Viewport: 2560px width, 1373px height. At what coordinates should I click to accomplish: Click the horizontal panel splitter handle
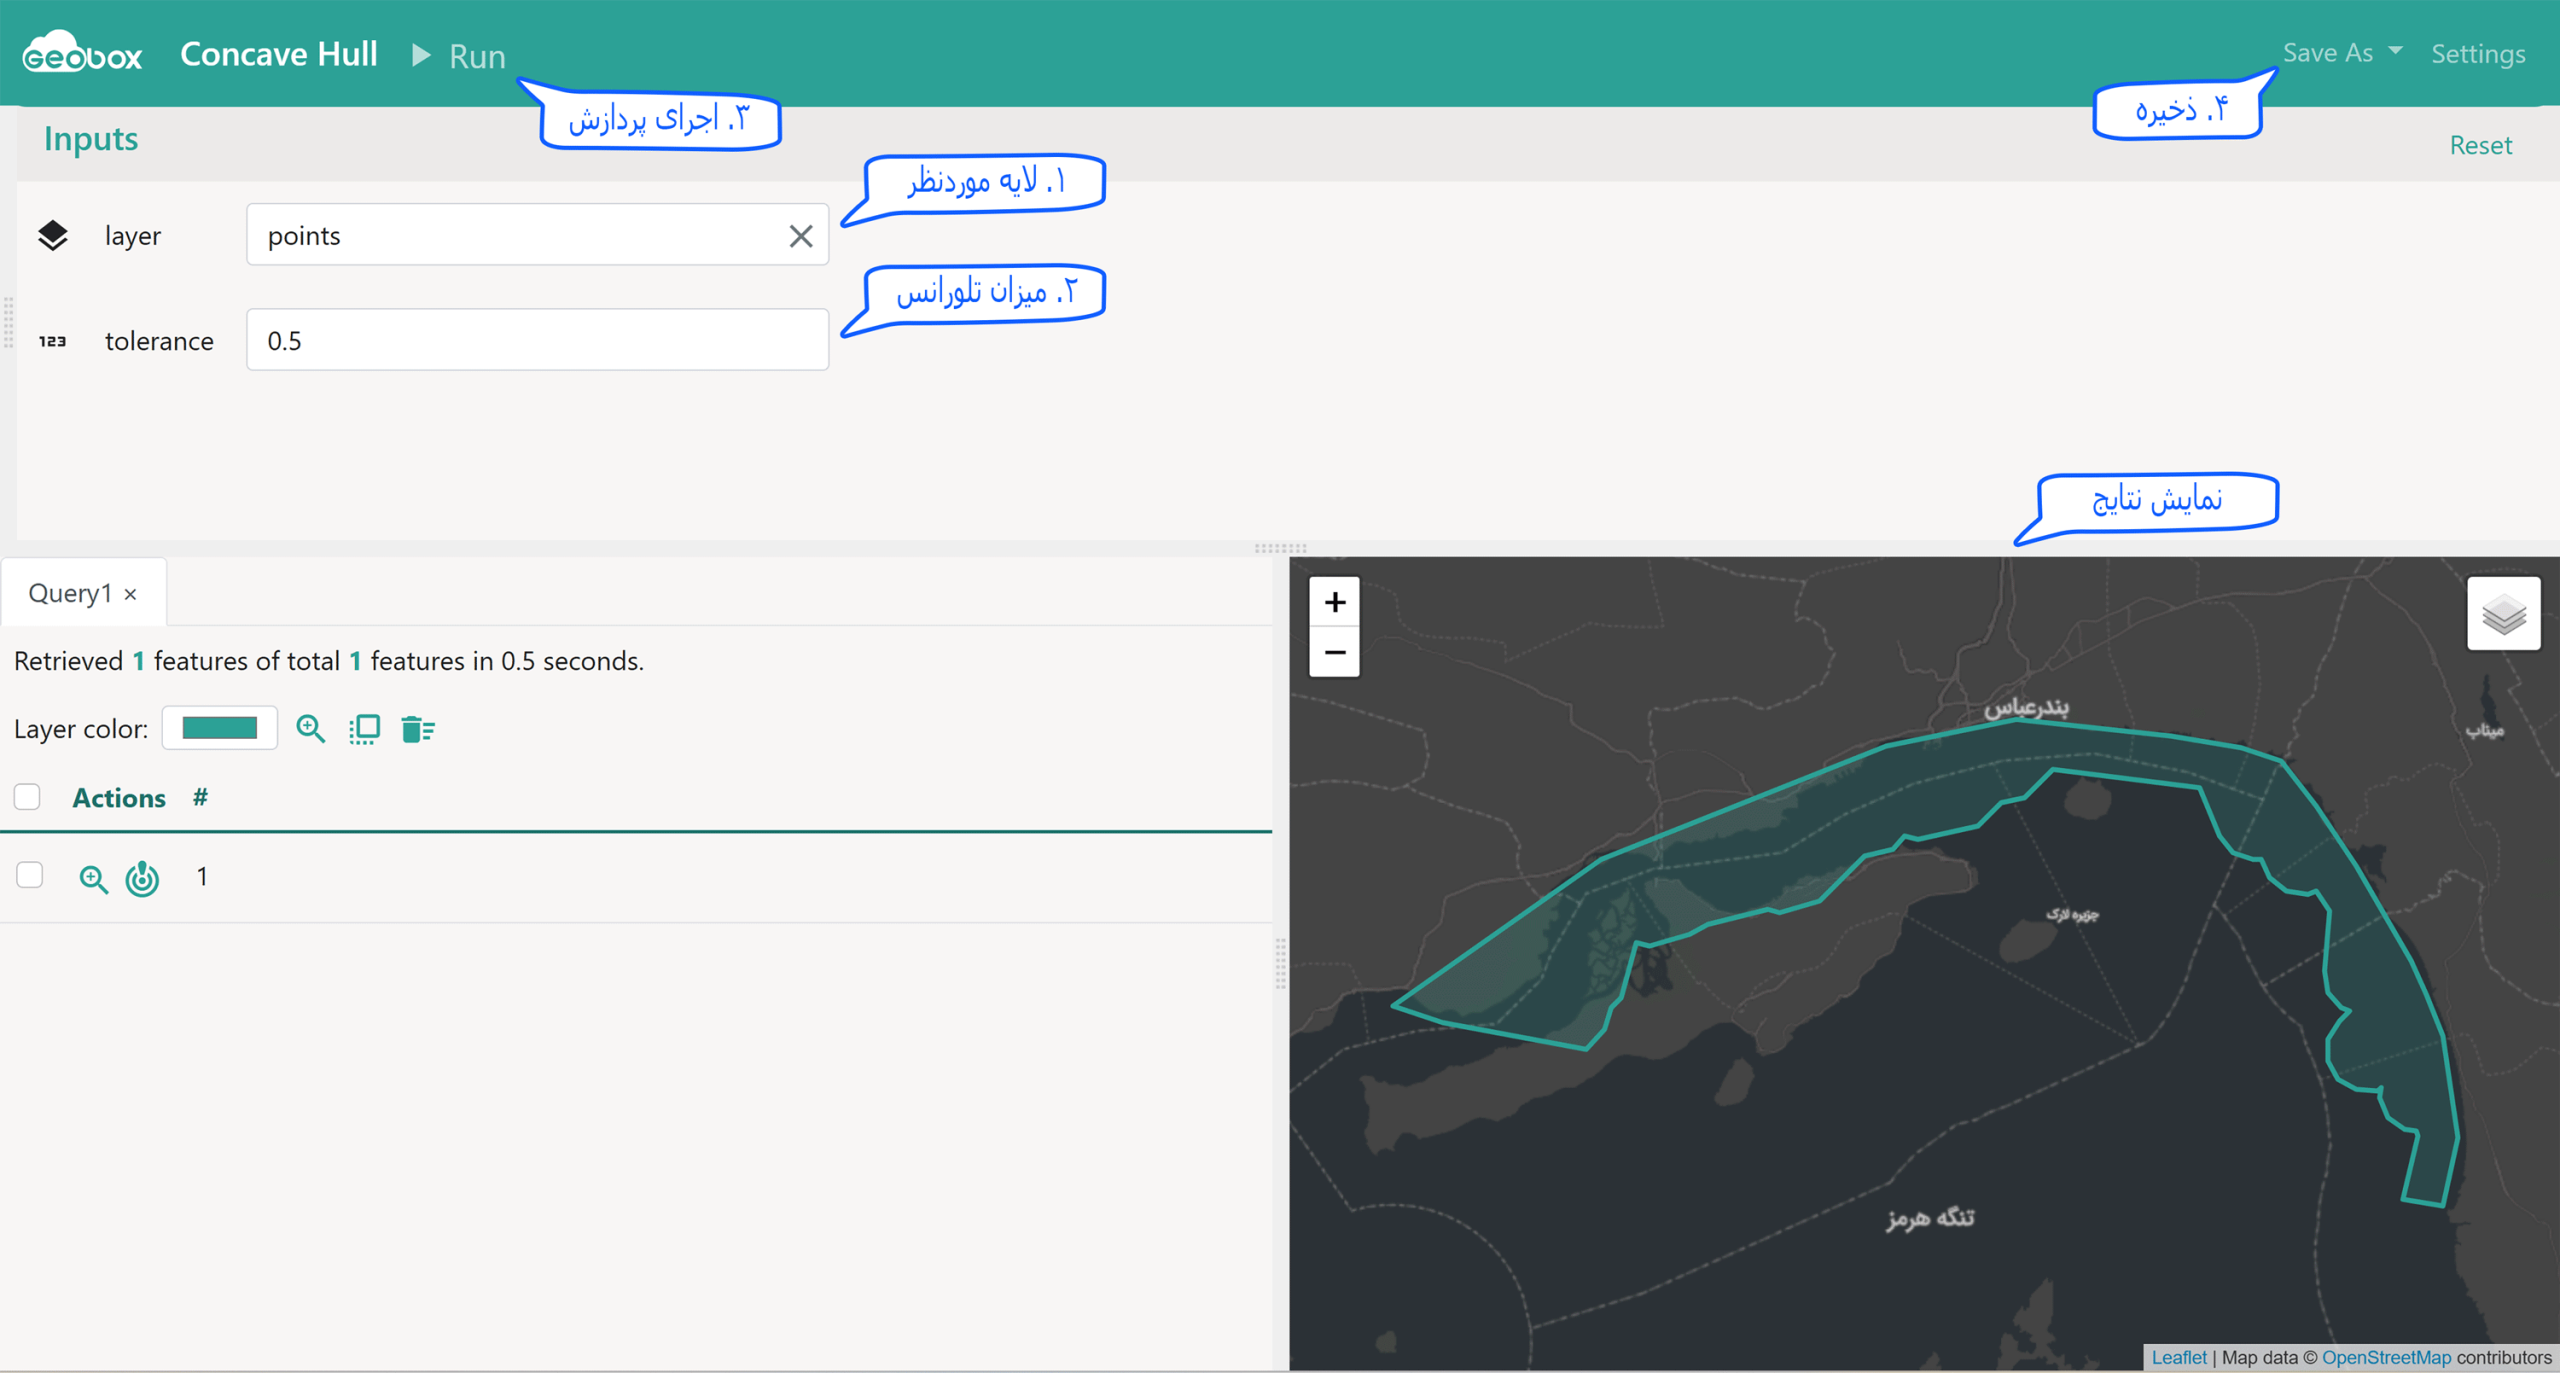coord(1280,548)
